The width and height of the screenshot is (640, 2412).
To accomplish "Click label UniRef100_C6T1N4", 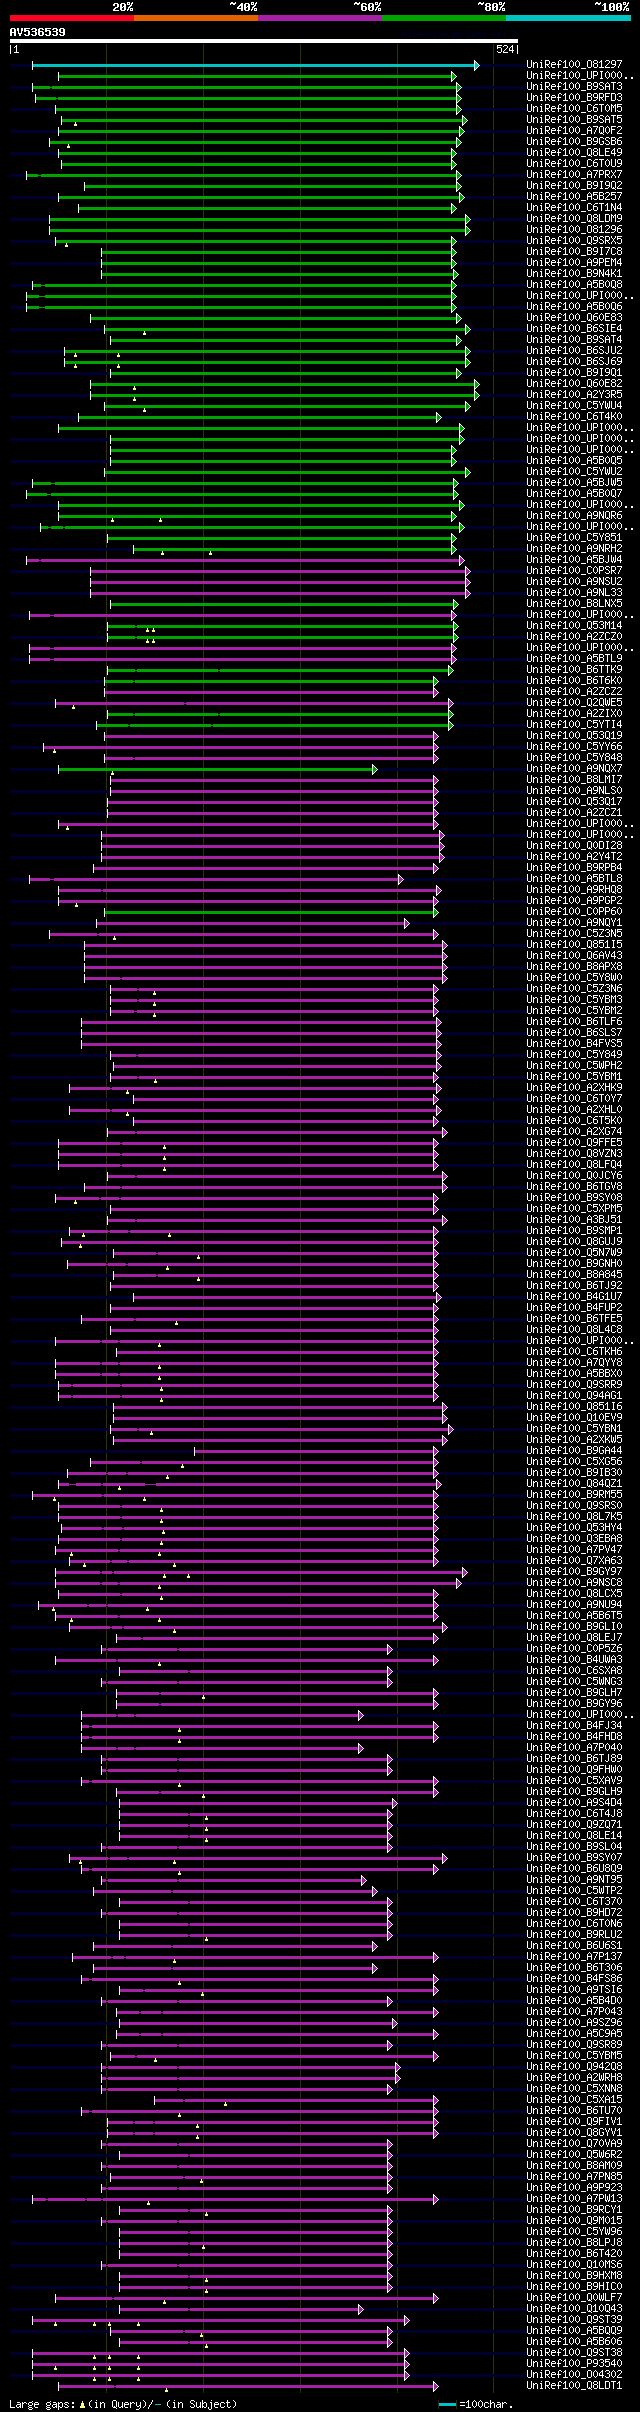I will (x=574, y=208).
